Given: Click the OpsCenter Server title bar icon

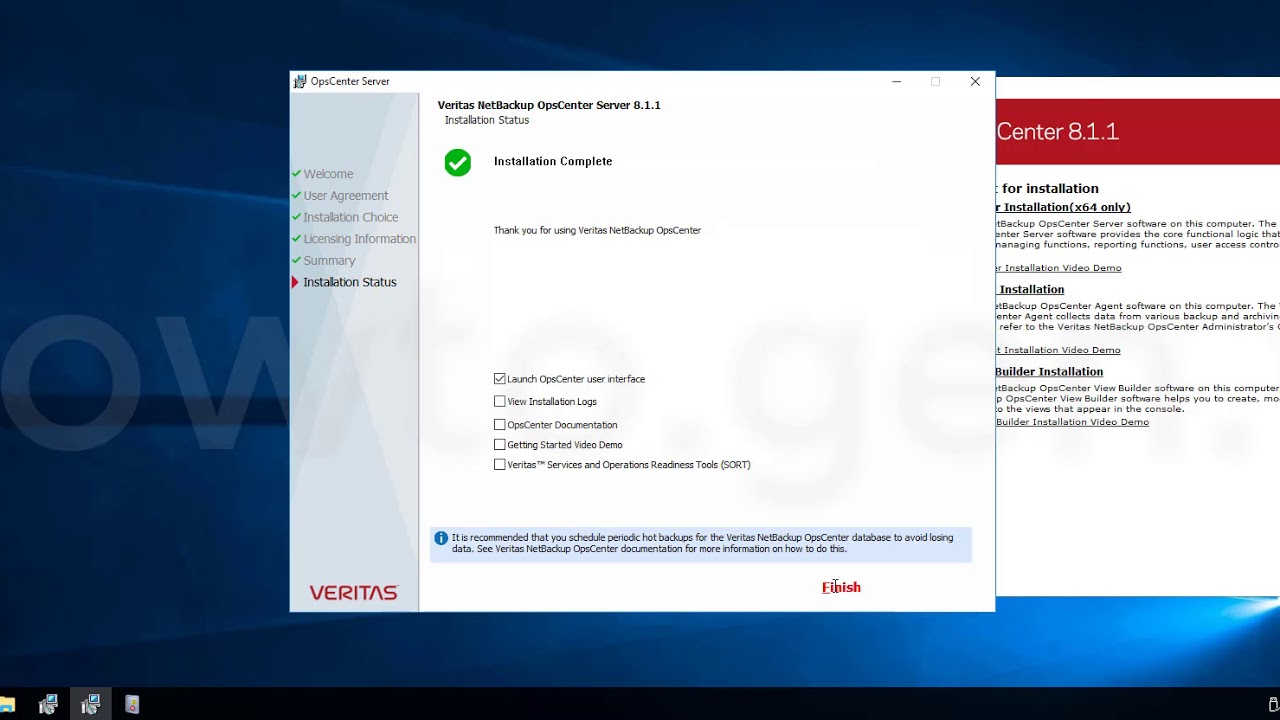Looking at the screenshot, I should click(x=300, y=82).
